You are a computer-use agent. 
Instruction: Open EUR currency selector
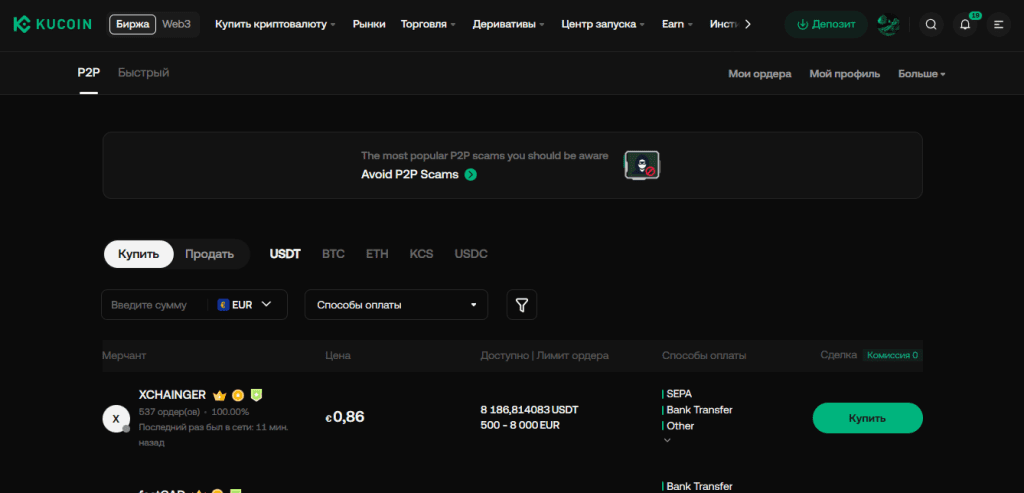click(244, 304)
